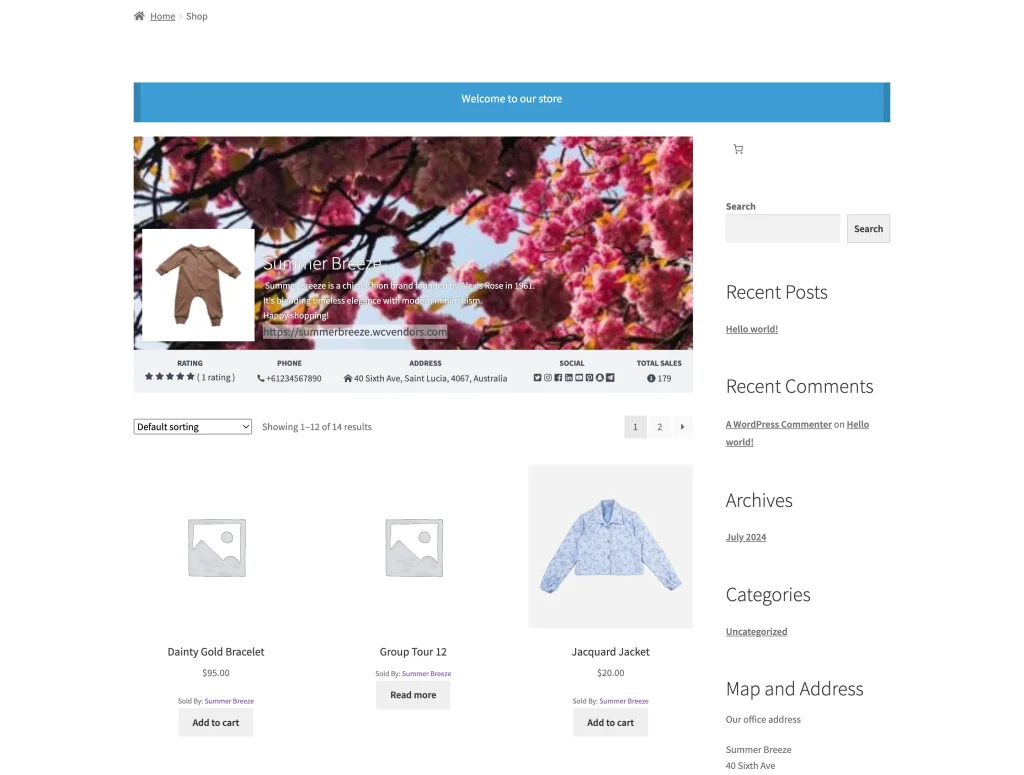Open the July 2024 archive link
1024x775 pixels.
click(746, 537)
